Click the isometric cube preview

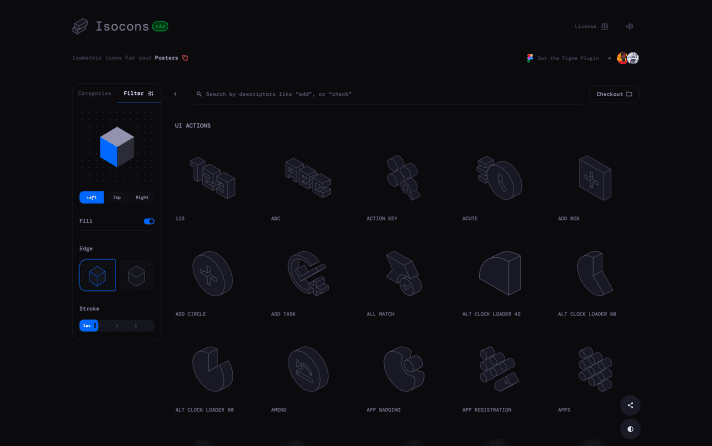tap(117, 147)
